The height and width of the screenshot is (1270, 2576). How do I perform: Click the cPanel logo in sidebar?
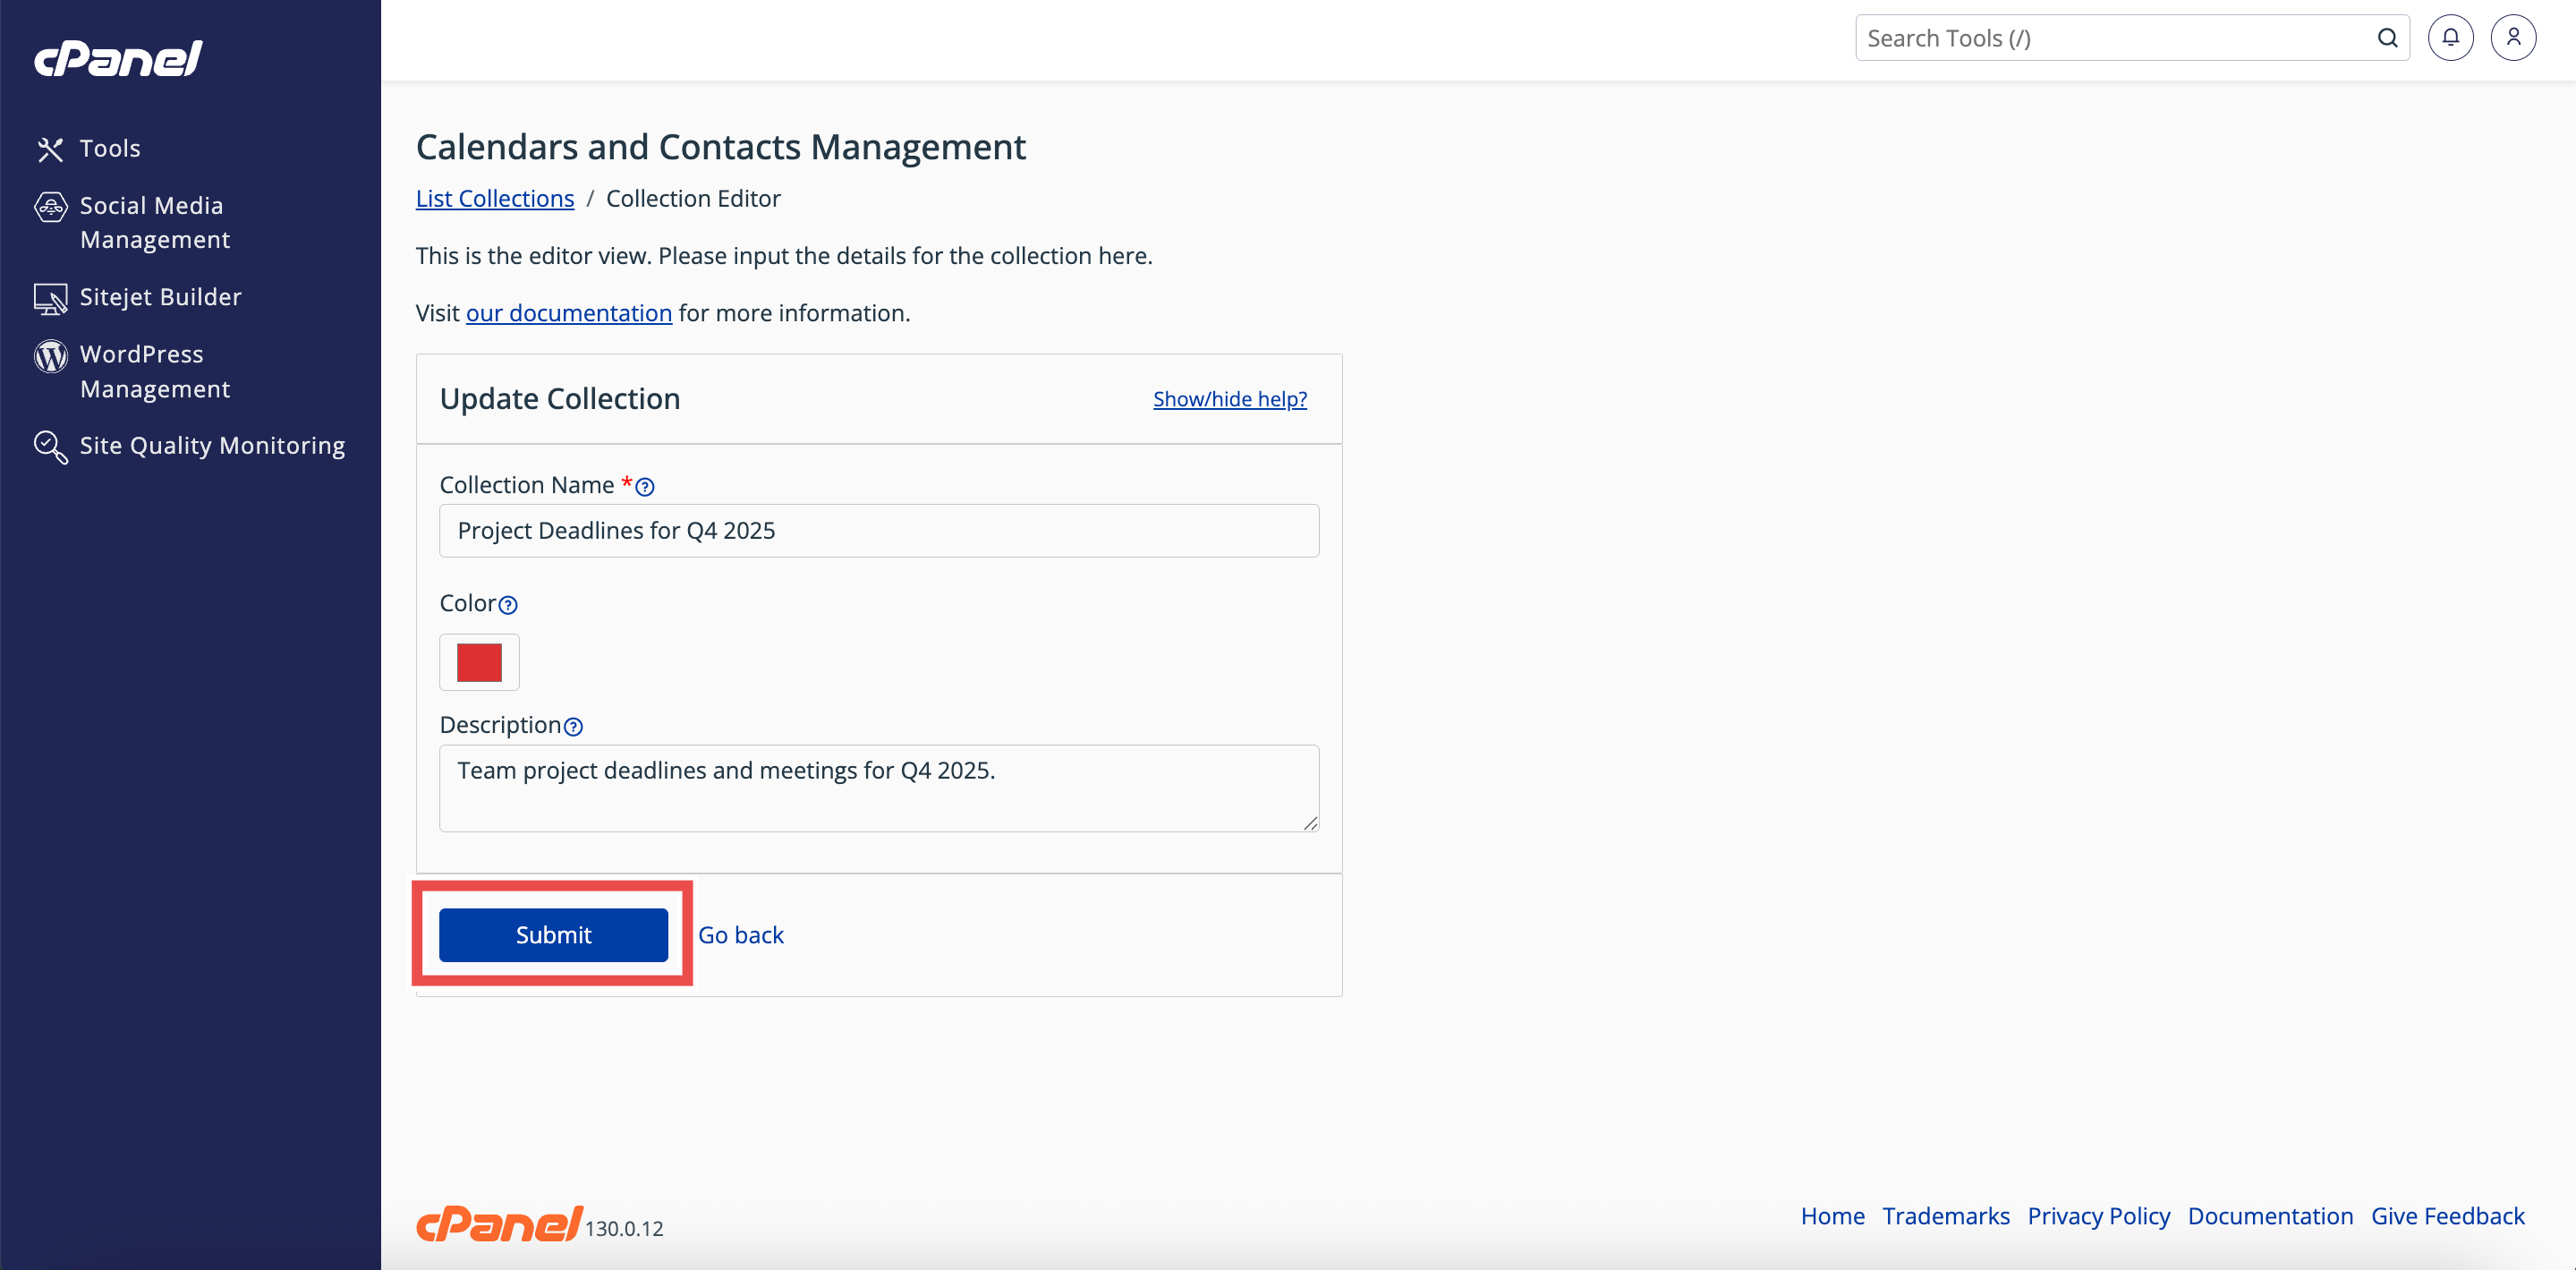pos(118,58)
